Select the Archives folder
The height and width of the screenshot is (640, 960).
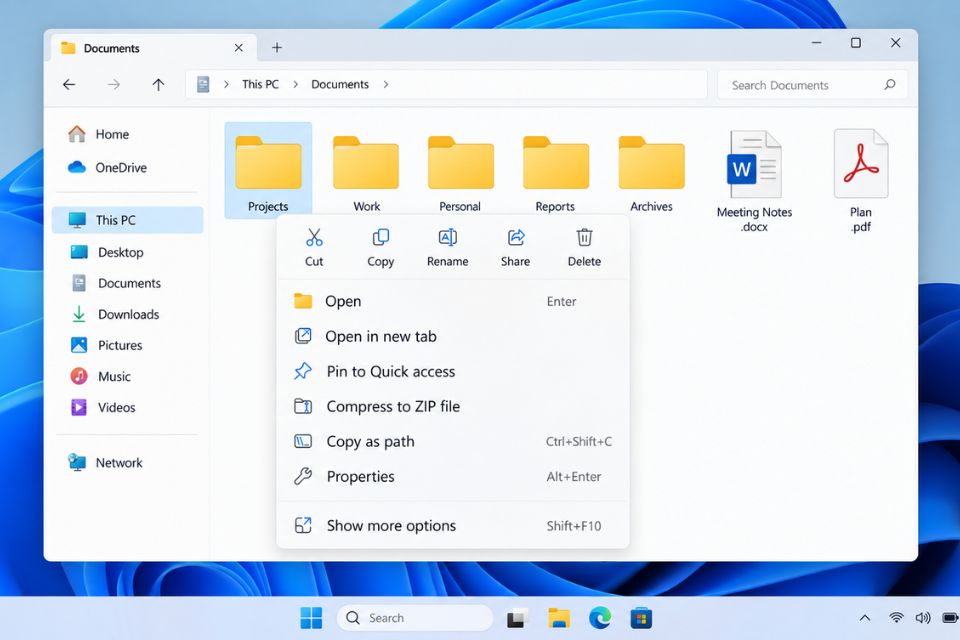(651, 174)
